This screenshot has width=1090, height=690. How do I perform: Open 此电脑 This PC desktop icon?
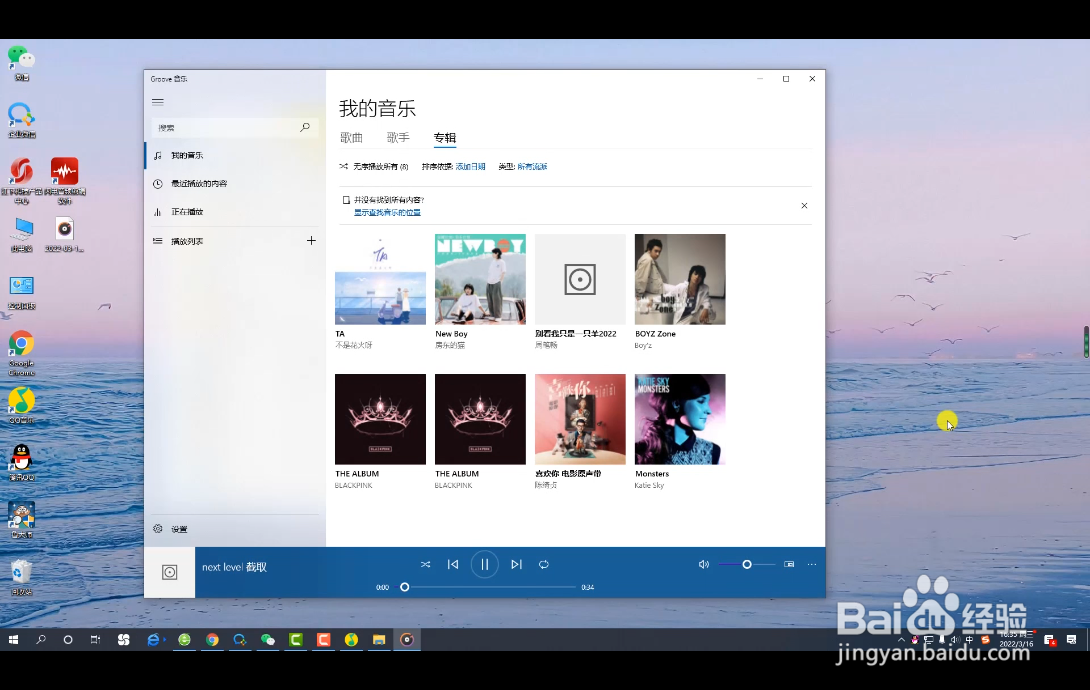[22, 235]
